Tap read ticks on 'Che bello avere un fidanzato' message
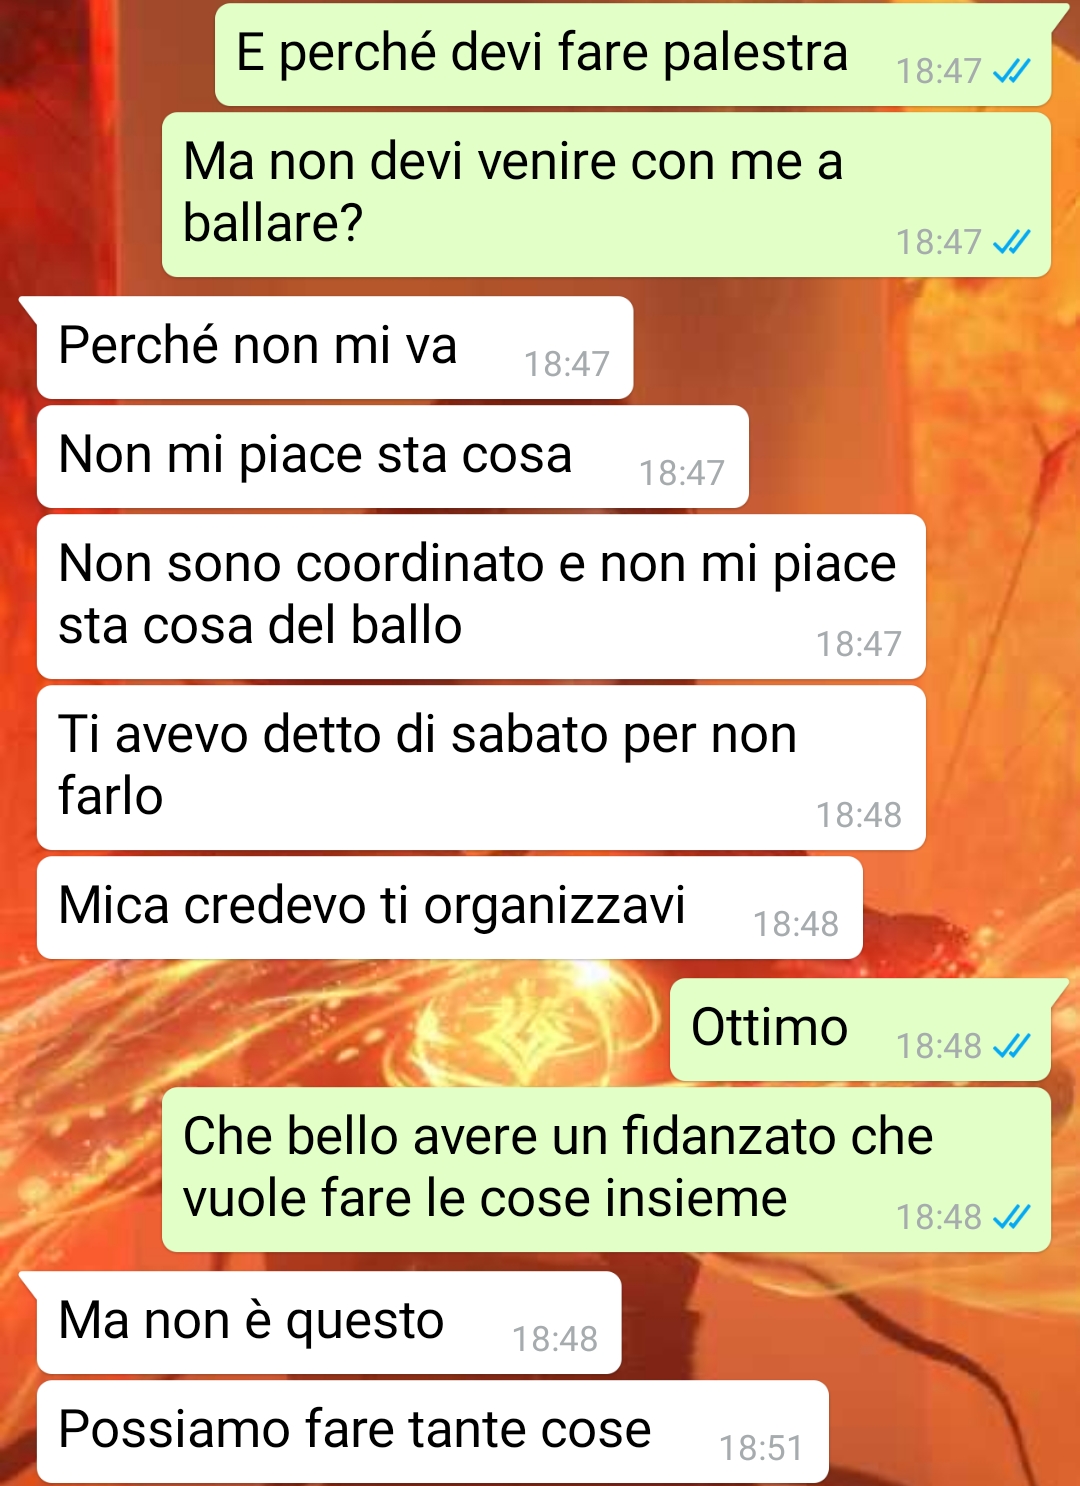 pyautogui.click(x=1011, y=1217)
